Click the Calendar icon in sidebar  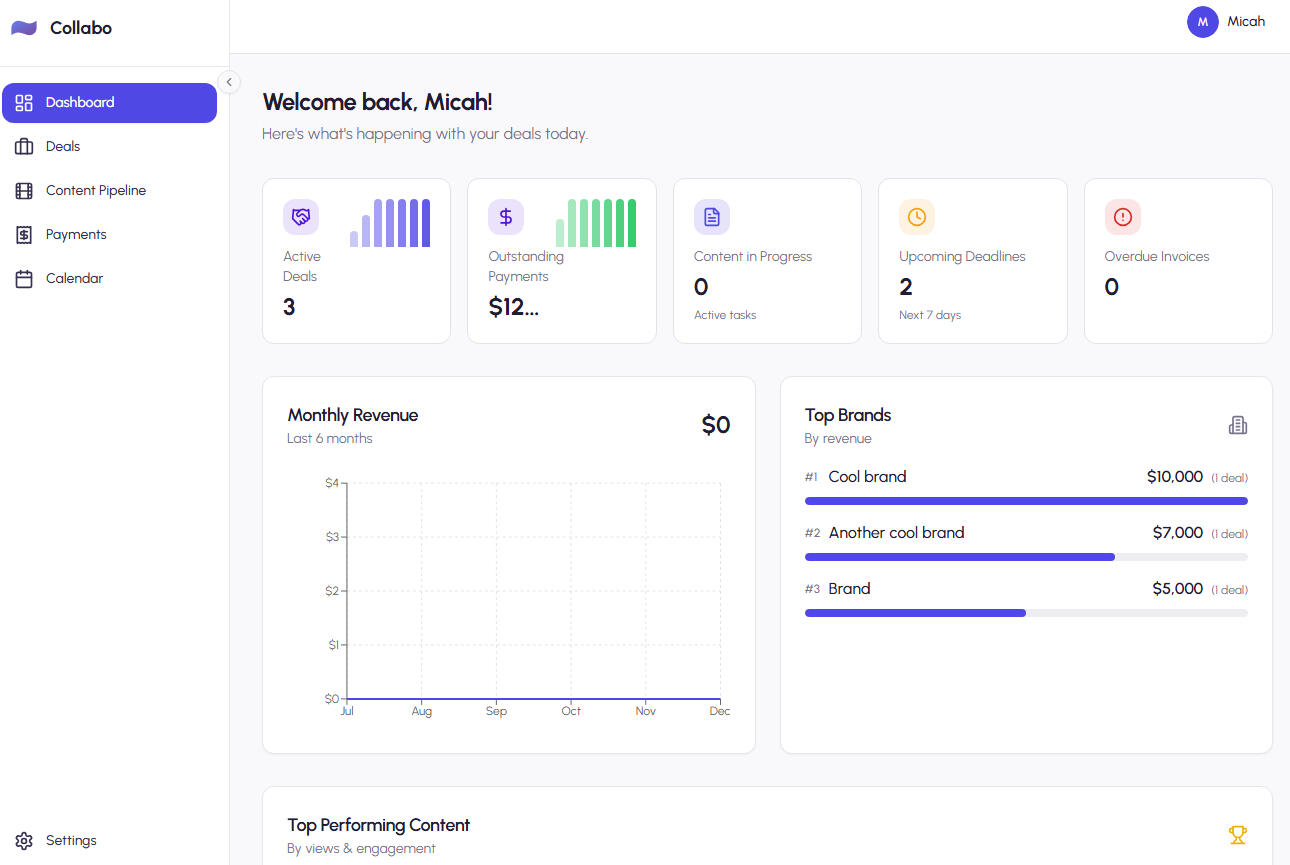pyautogui.click(x=24, y=278)
